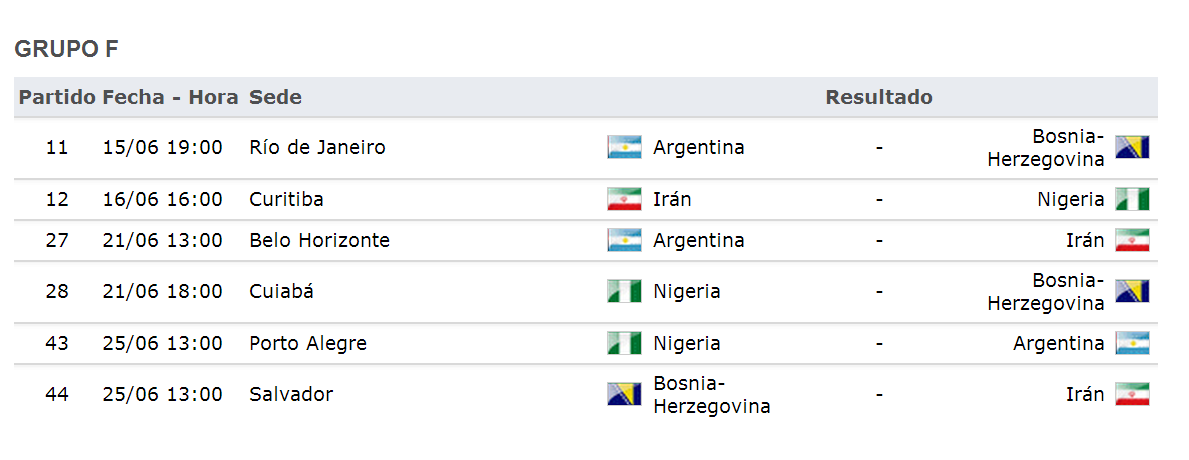Click Irán flag in match 44 row

coord(1132,394)
